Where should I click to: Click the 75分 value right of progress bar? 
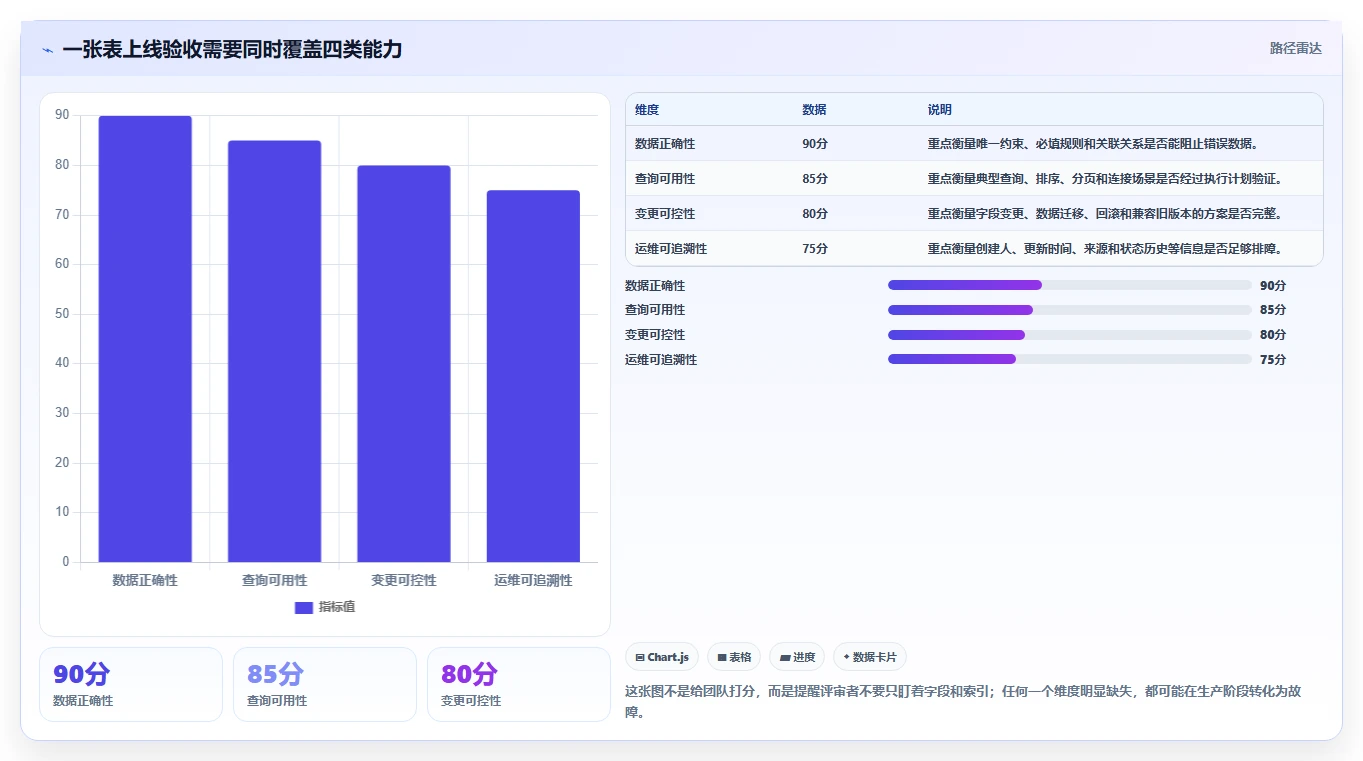pos(1273,360)
